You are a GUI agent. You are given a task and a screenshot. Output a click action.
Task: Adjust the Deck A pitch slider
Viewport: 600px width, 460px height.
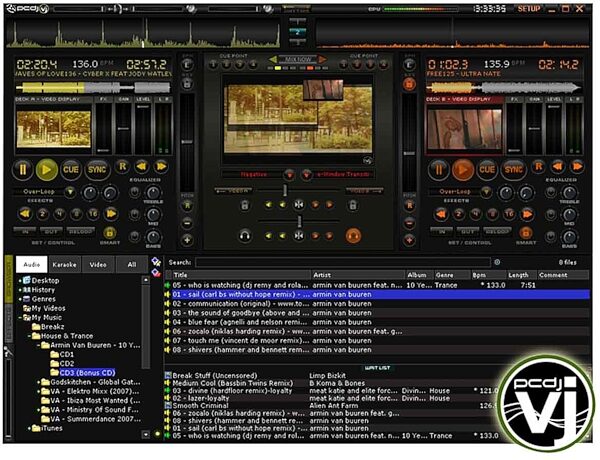187,142
